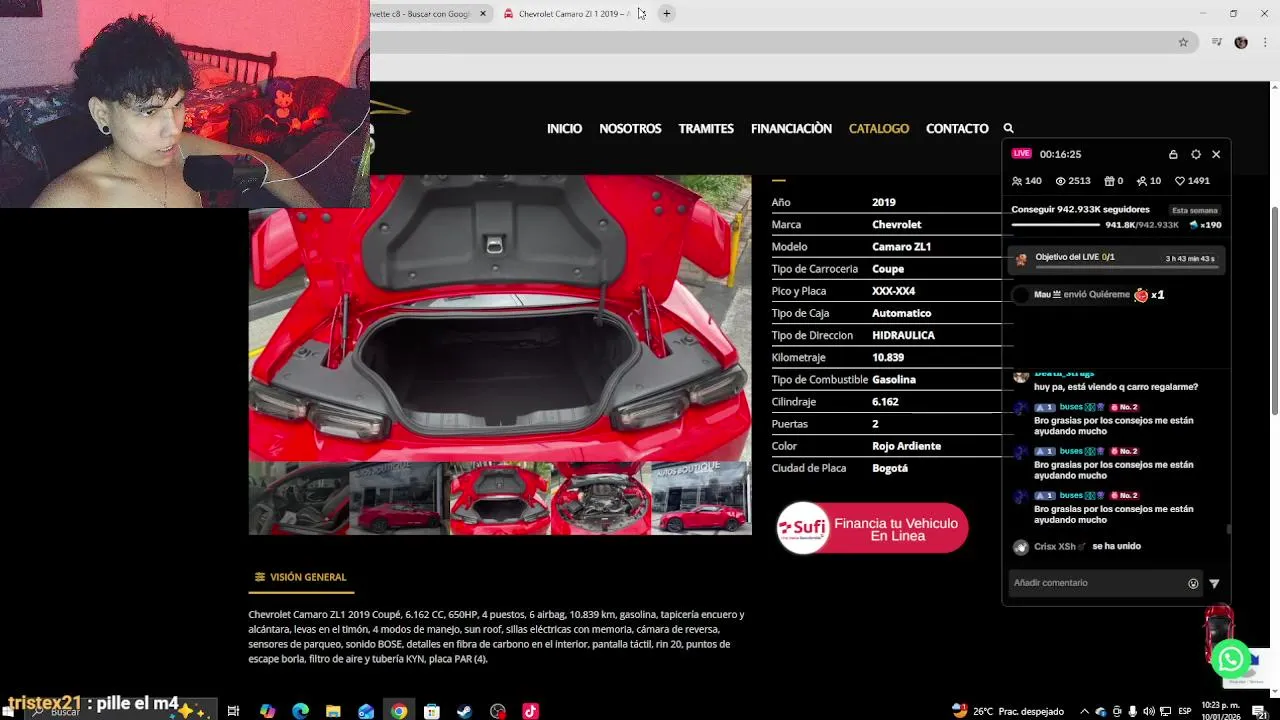
Task: Click the eye views icon showing 2513
Action: (x=1060, y=181)
